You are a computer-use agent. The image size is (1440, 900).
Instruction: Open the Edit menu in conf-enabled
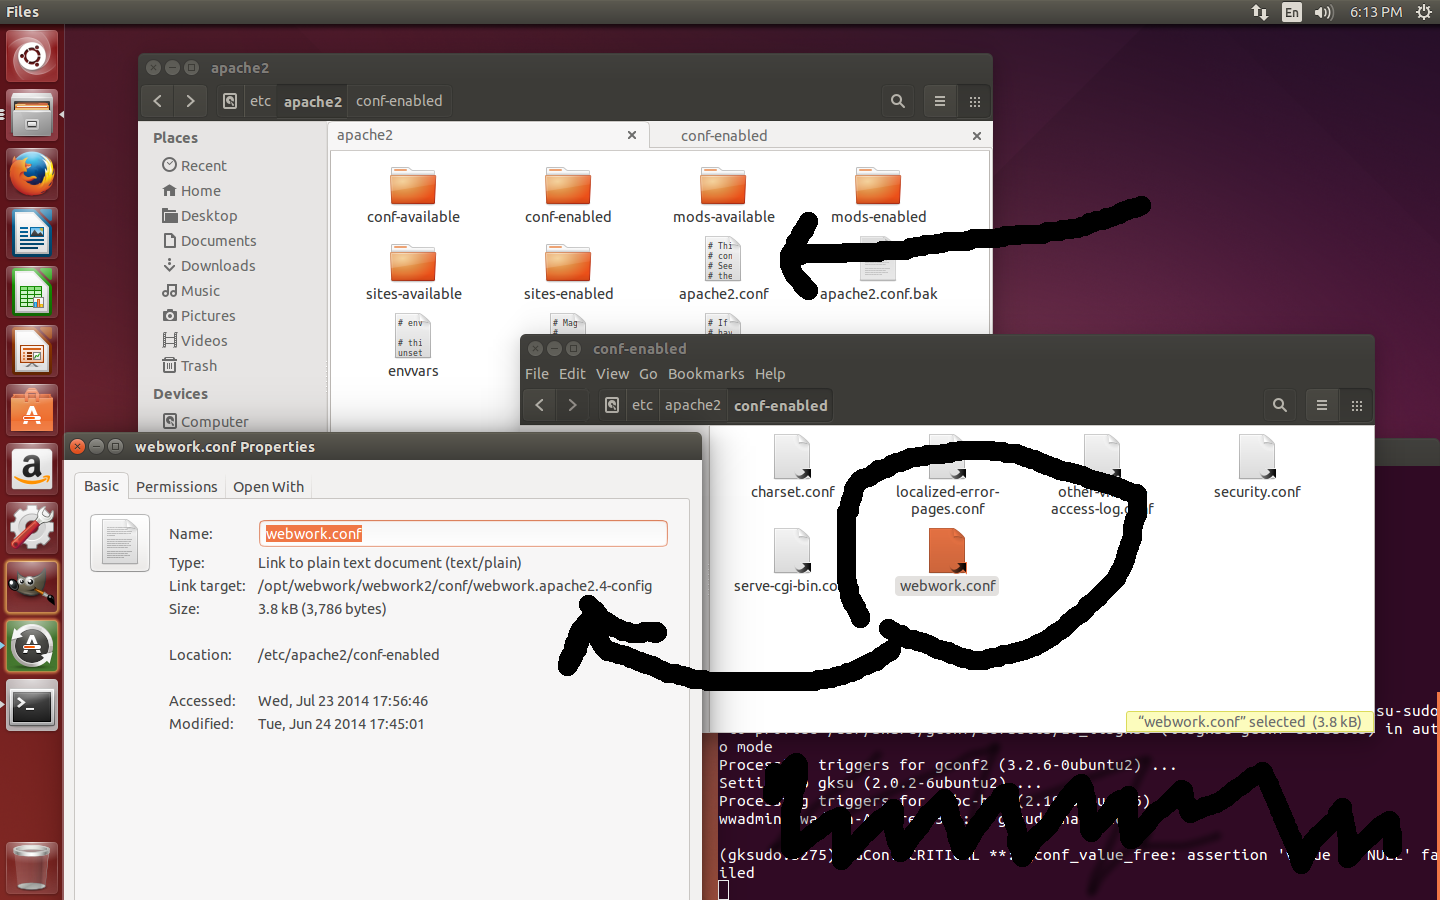(572, 374)
